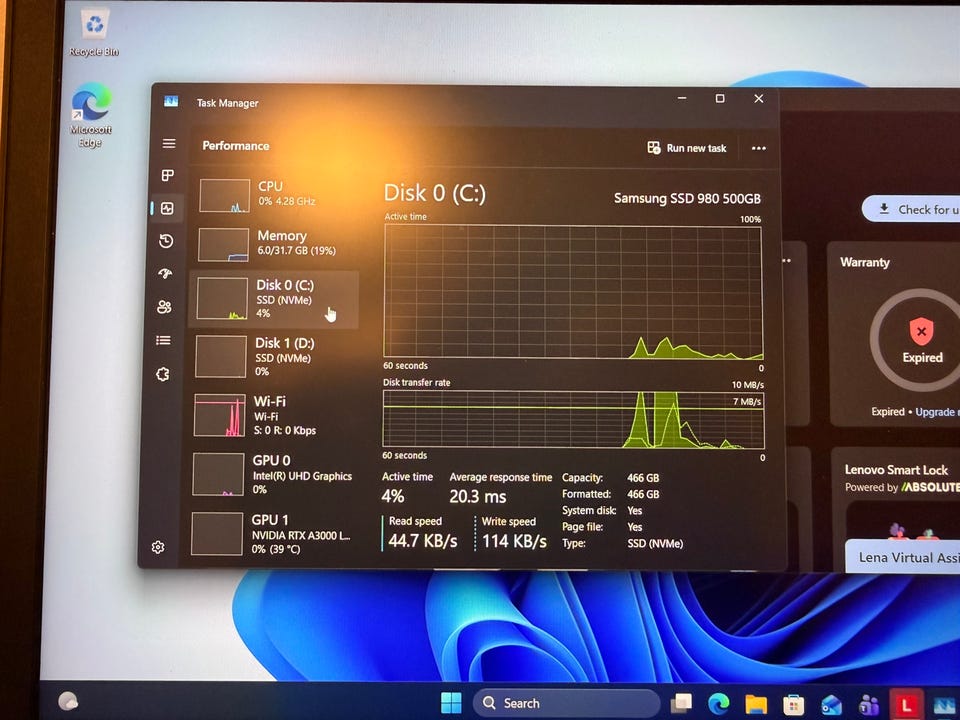Select Disk 1 (D:) performance entry
This screenshot has width=960, height=720.
tap(272, 356)
